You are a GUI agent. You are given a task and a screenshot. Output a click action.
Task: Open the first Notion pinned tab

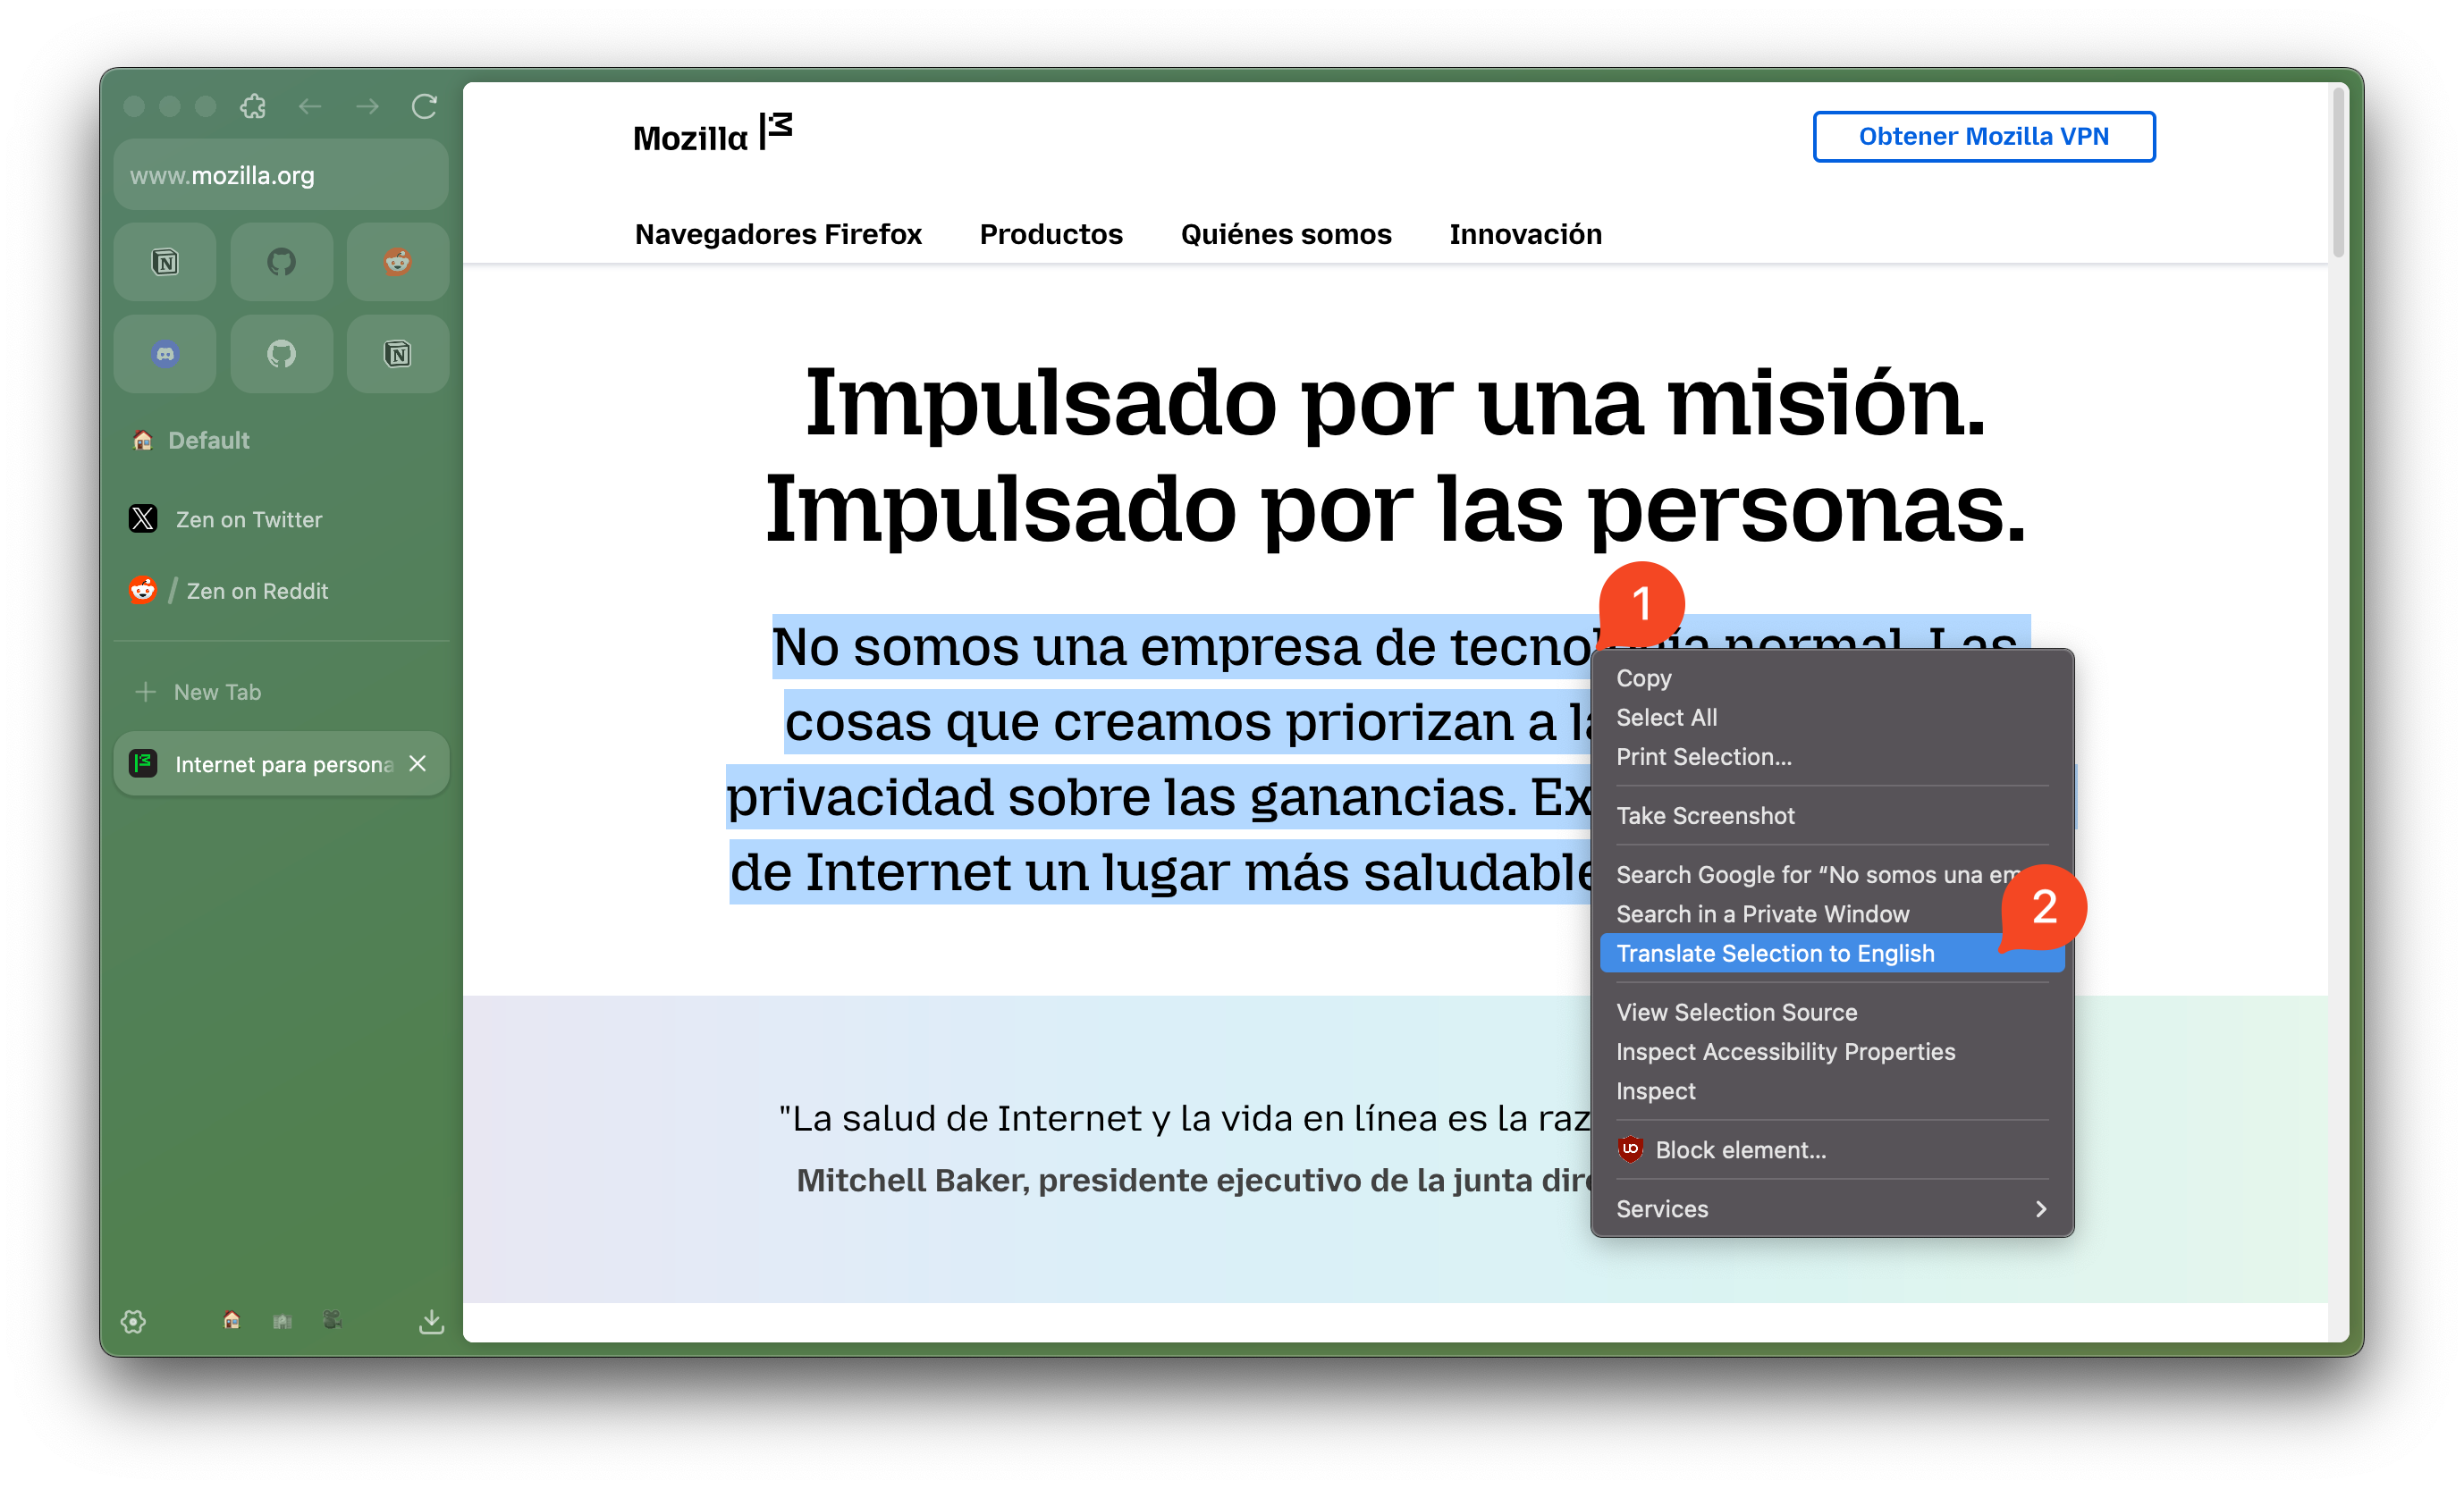(x=165, y=262)
